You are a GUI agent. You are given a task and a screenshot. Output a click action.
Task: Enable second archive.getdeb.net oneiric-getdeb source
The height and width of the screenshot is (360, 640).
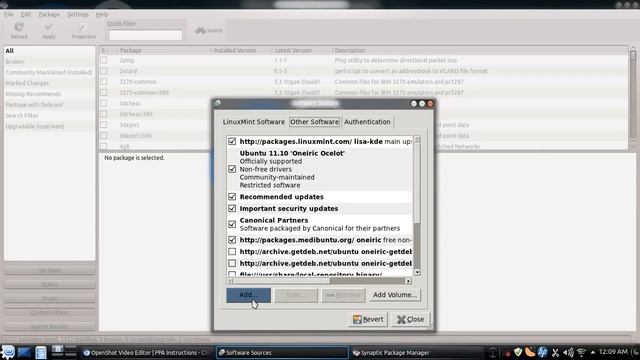[x=232, y=264]
